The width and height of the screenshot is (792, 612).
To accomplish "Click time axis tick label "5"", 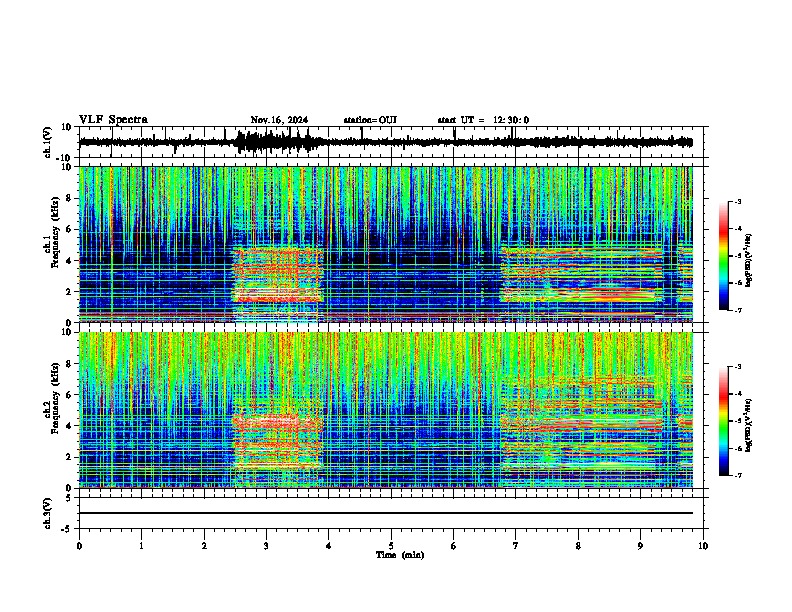I will click(x=391, y=546).
